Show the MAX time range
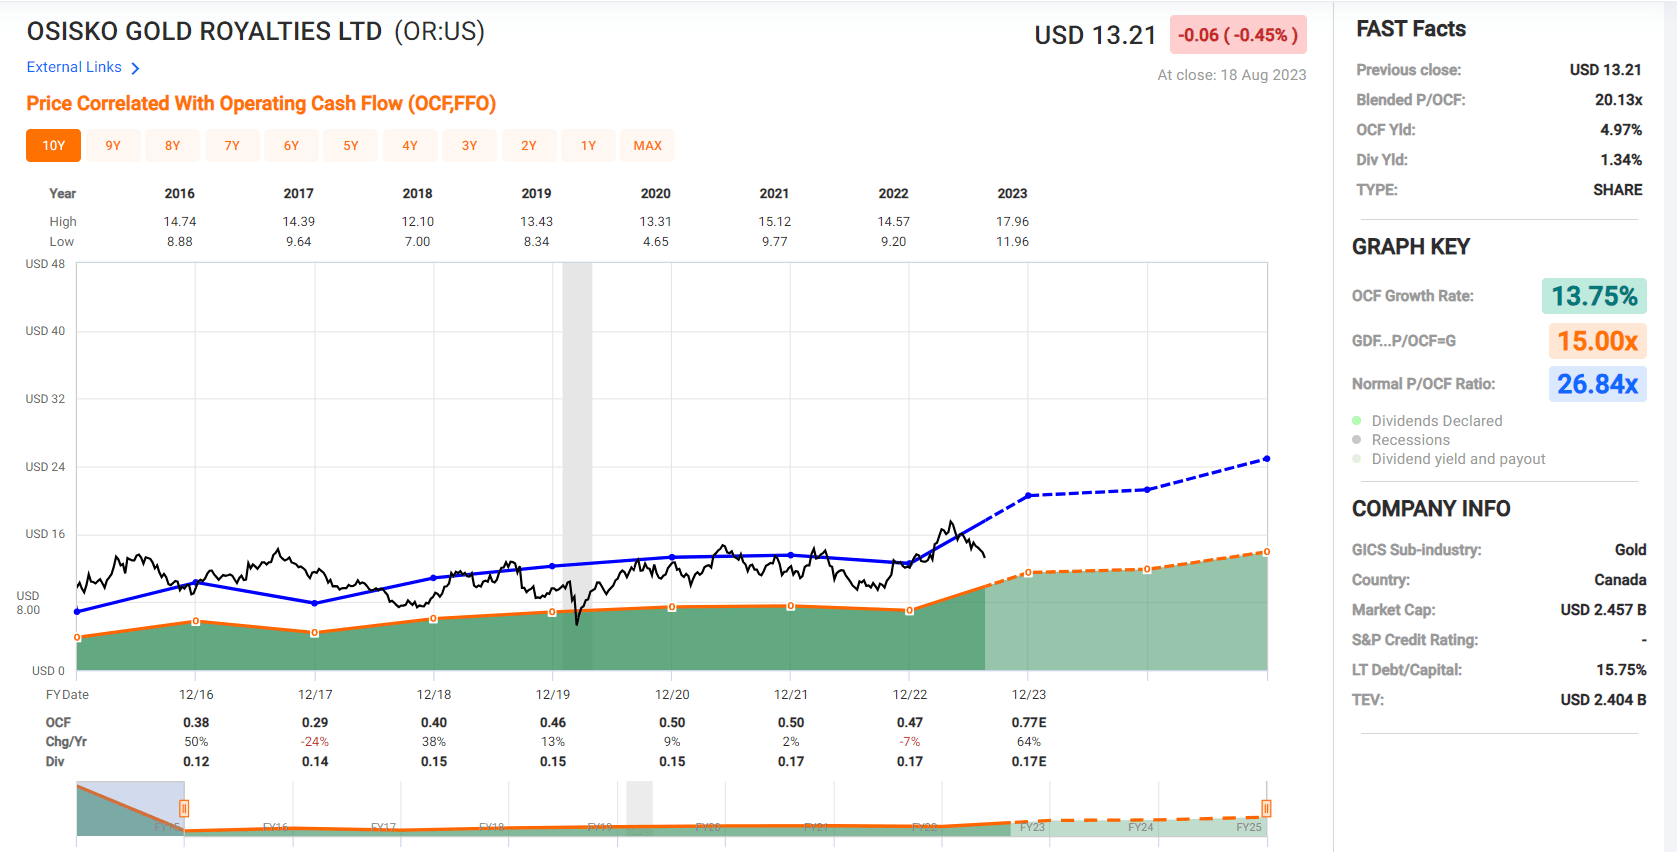The width and height of the screenshot is (1677, 852). (648, 145)
